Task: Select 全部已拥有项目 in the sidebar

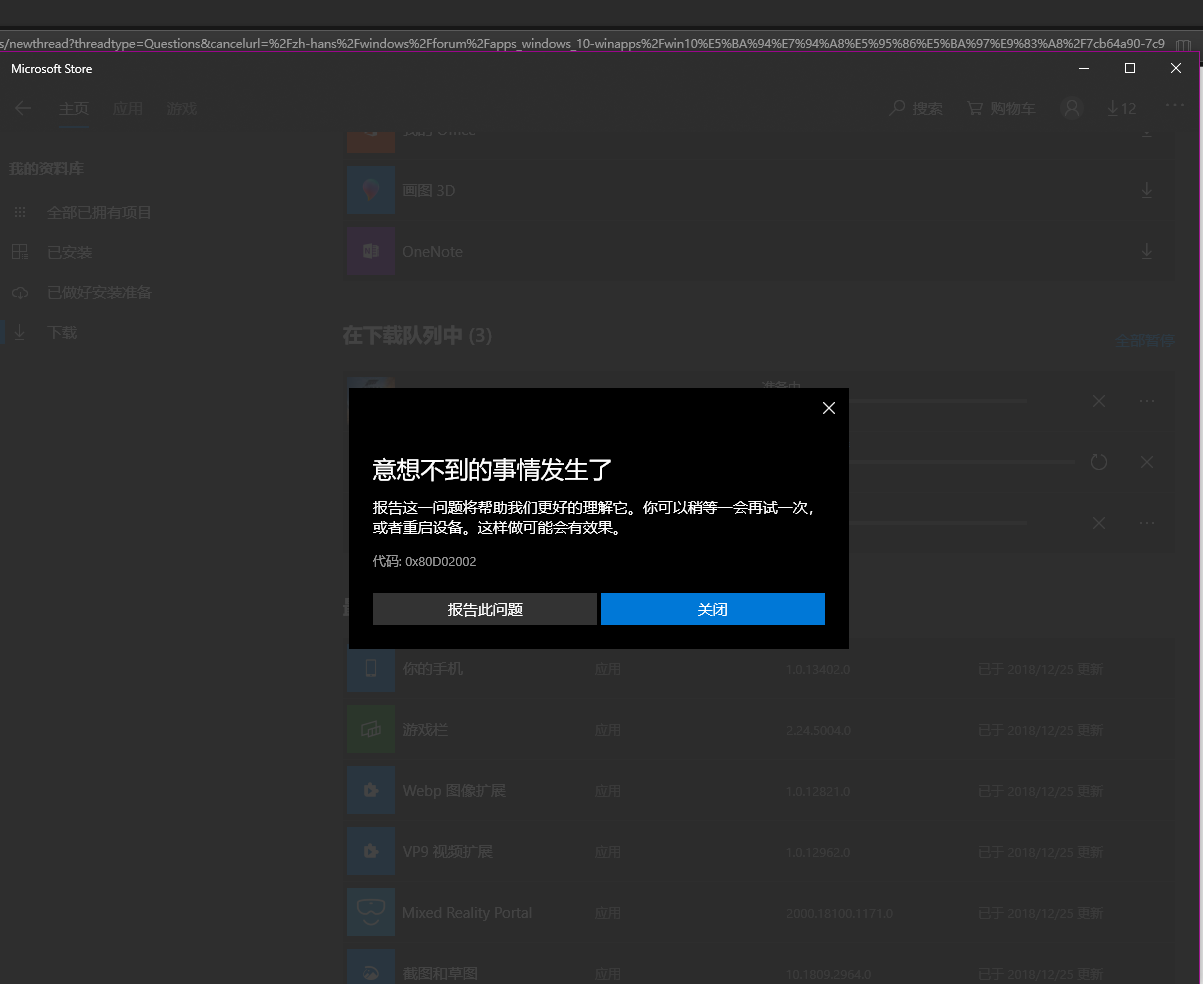Action: click(99, 213)
